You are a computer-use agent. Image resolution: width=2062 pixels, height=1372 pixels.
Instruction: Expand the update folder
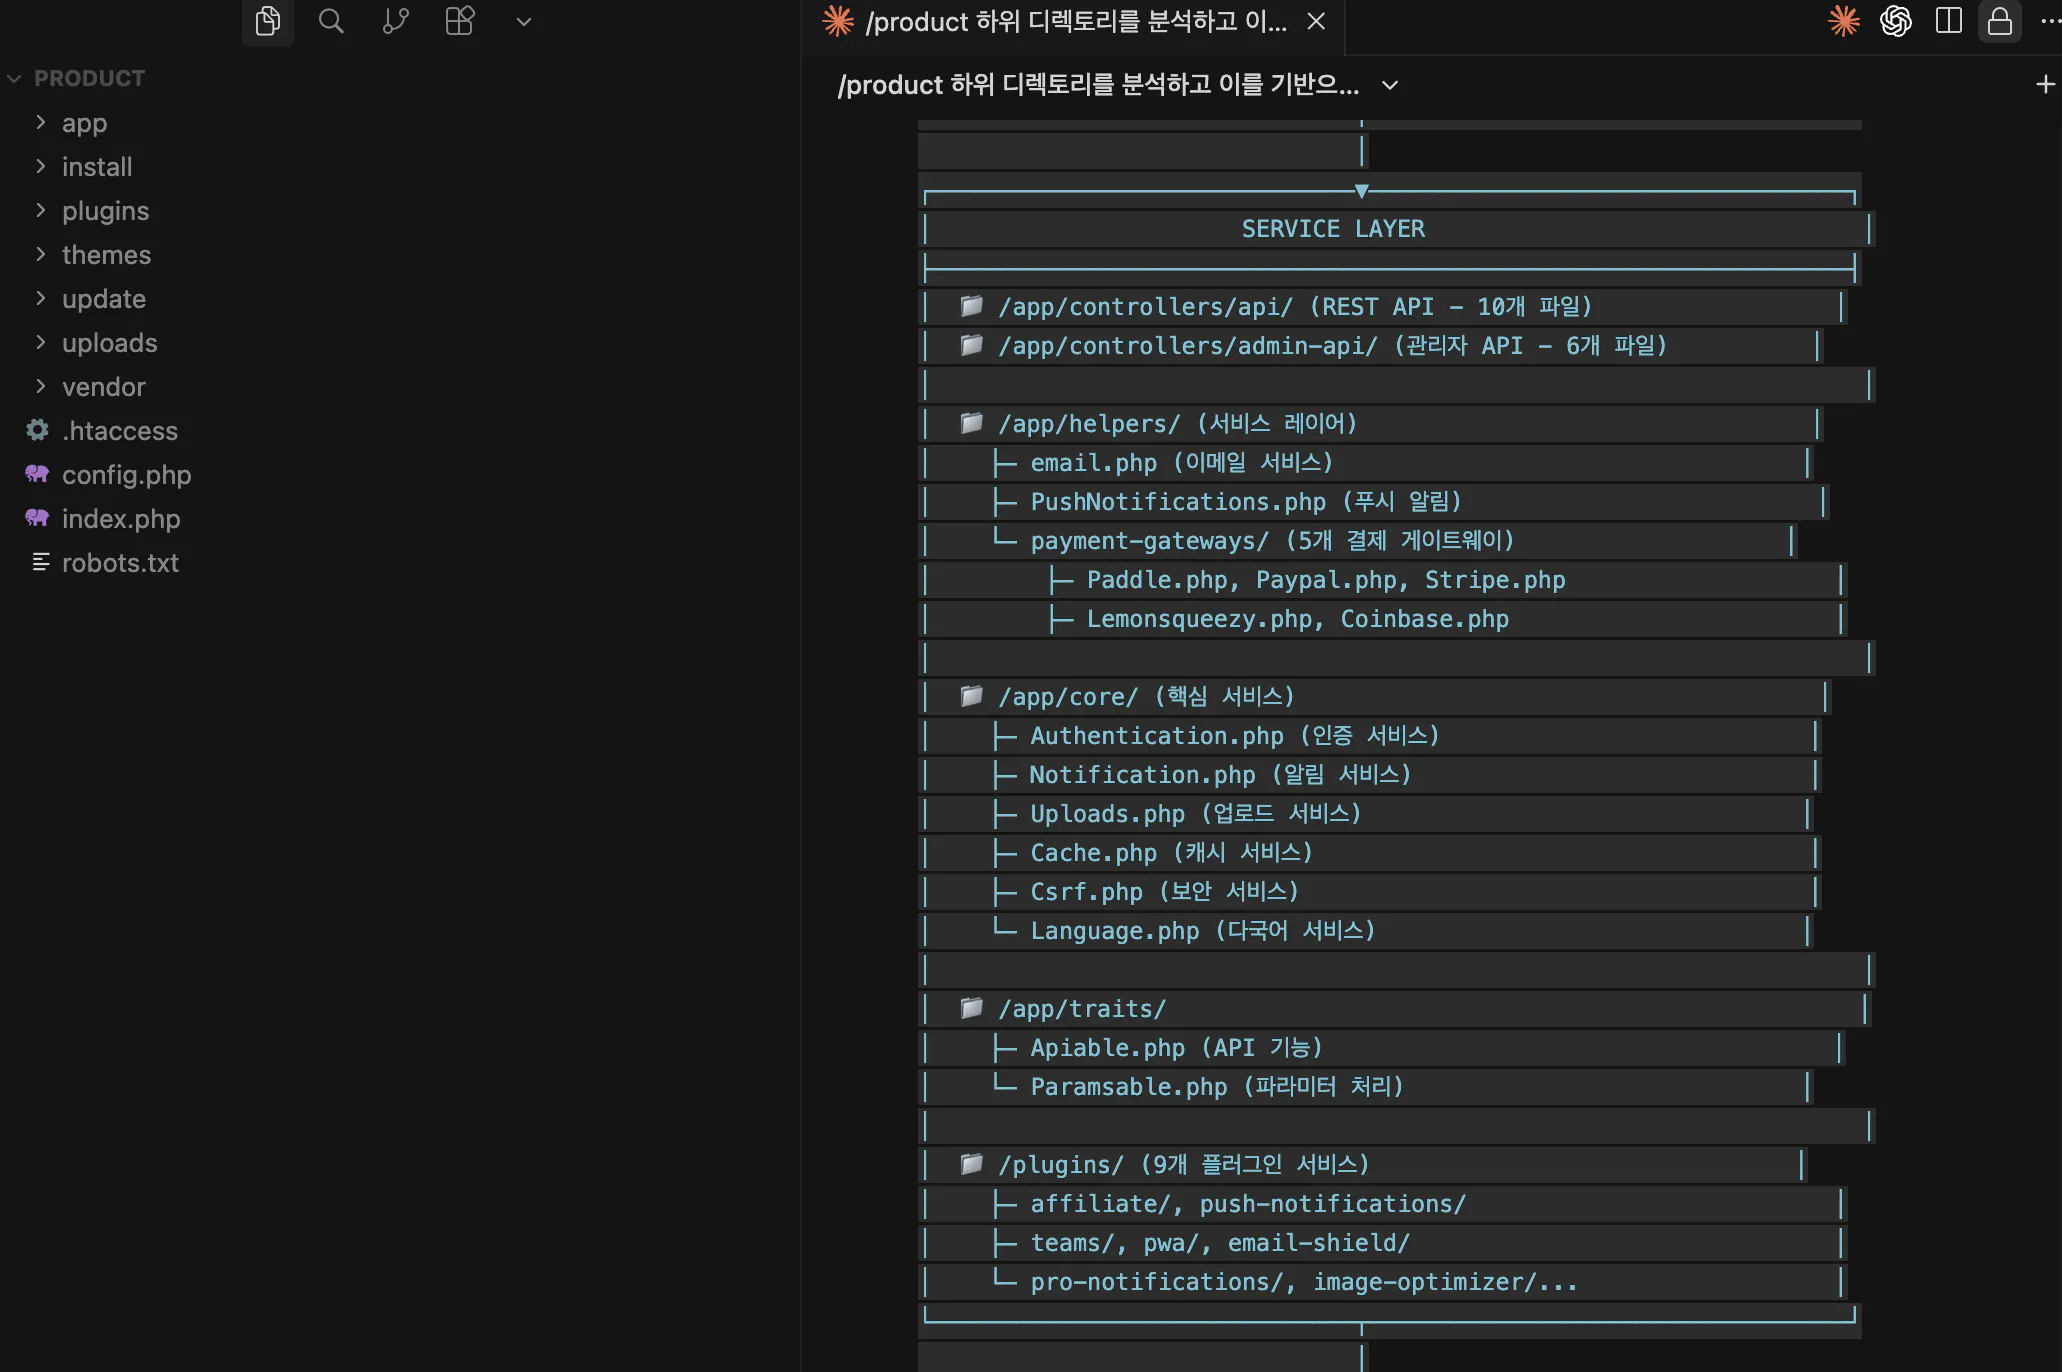pos(104,299)
